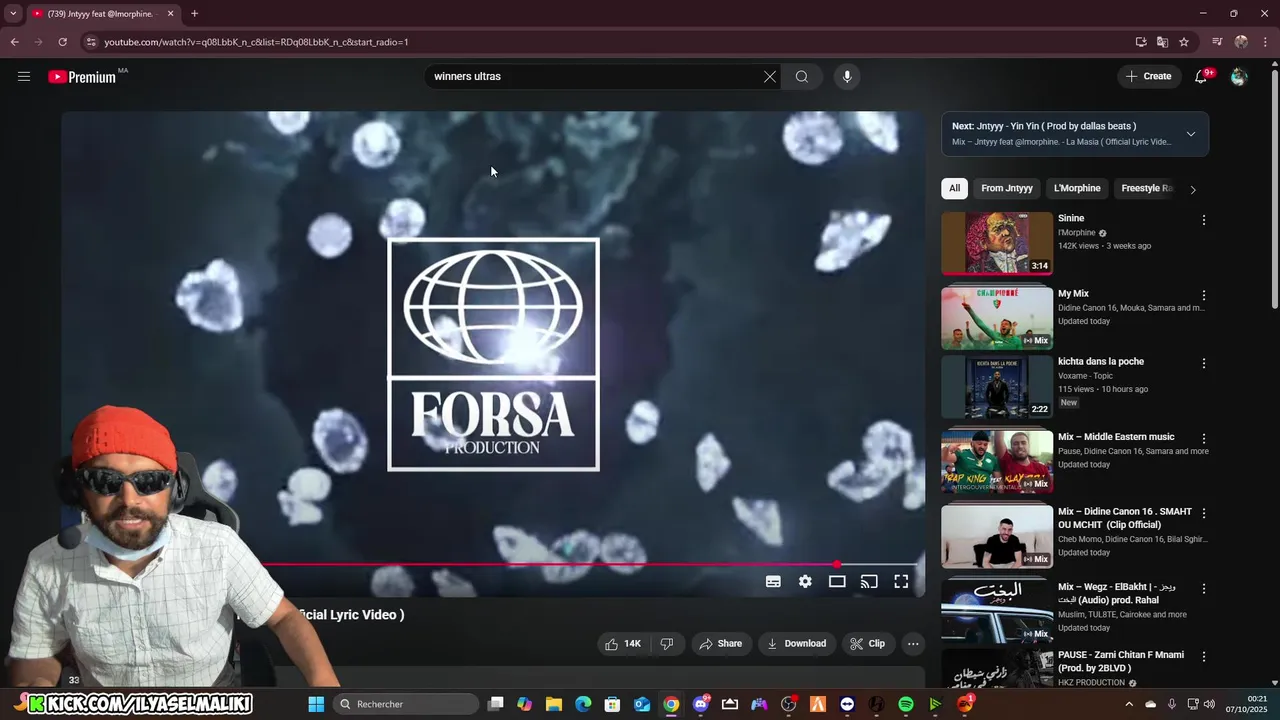This screenshot has height=720, width=1280.
Task: Select the L'Morphine filter chip
Action: [x=1077, y=188]
